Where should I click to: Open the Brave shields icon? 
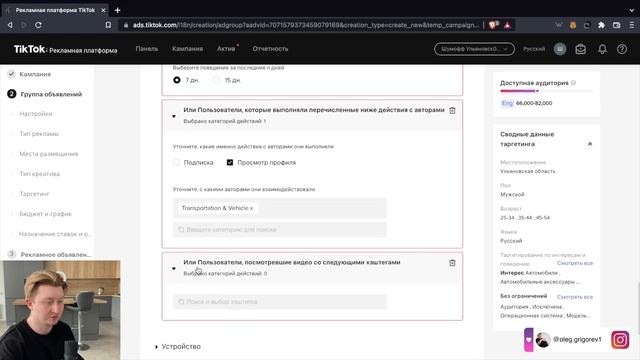[x=493, y=25]
